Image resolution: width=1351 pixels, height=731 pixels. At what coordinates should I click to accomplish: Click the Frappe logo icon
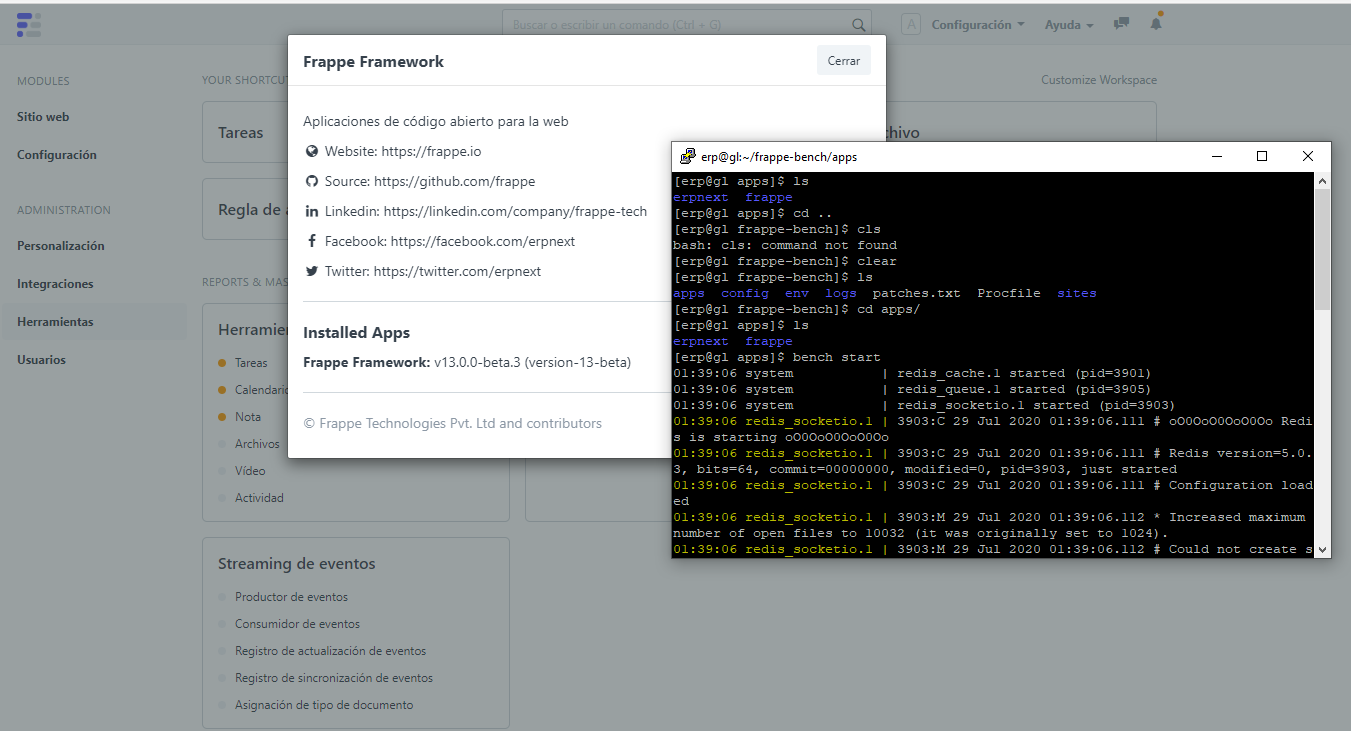pyautogui.click(x=29, y=25)
